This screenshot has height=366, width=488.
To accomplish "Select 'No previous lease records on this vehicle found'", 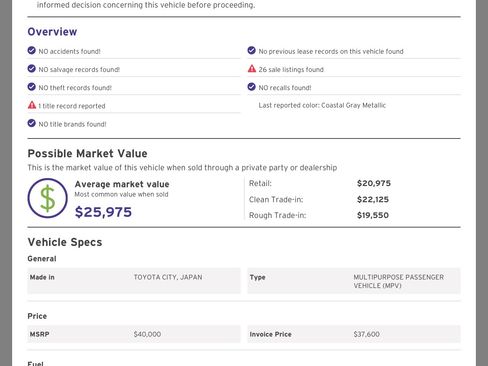I will (x=331, y=51).
